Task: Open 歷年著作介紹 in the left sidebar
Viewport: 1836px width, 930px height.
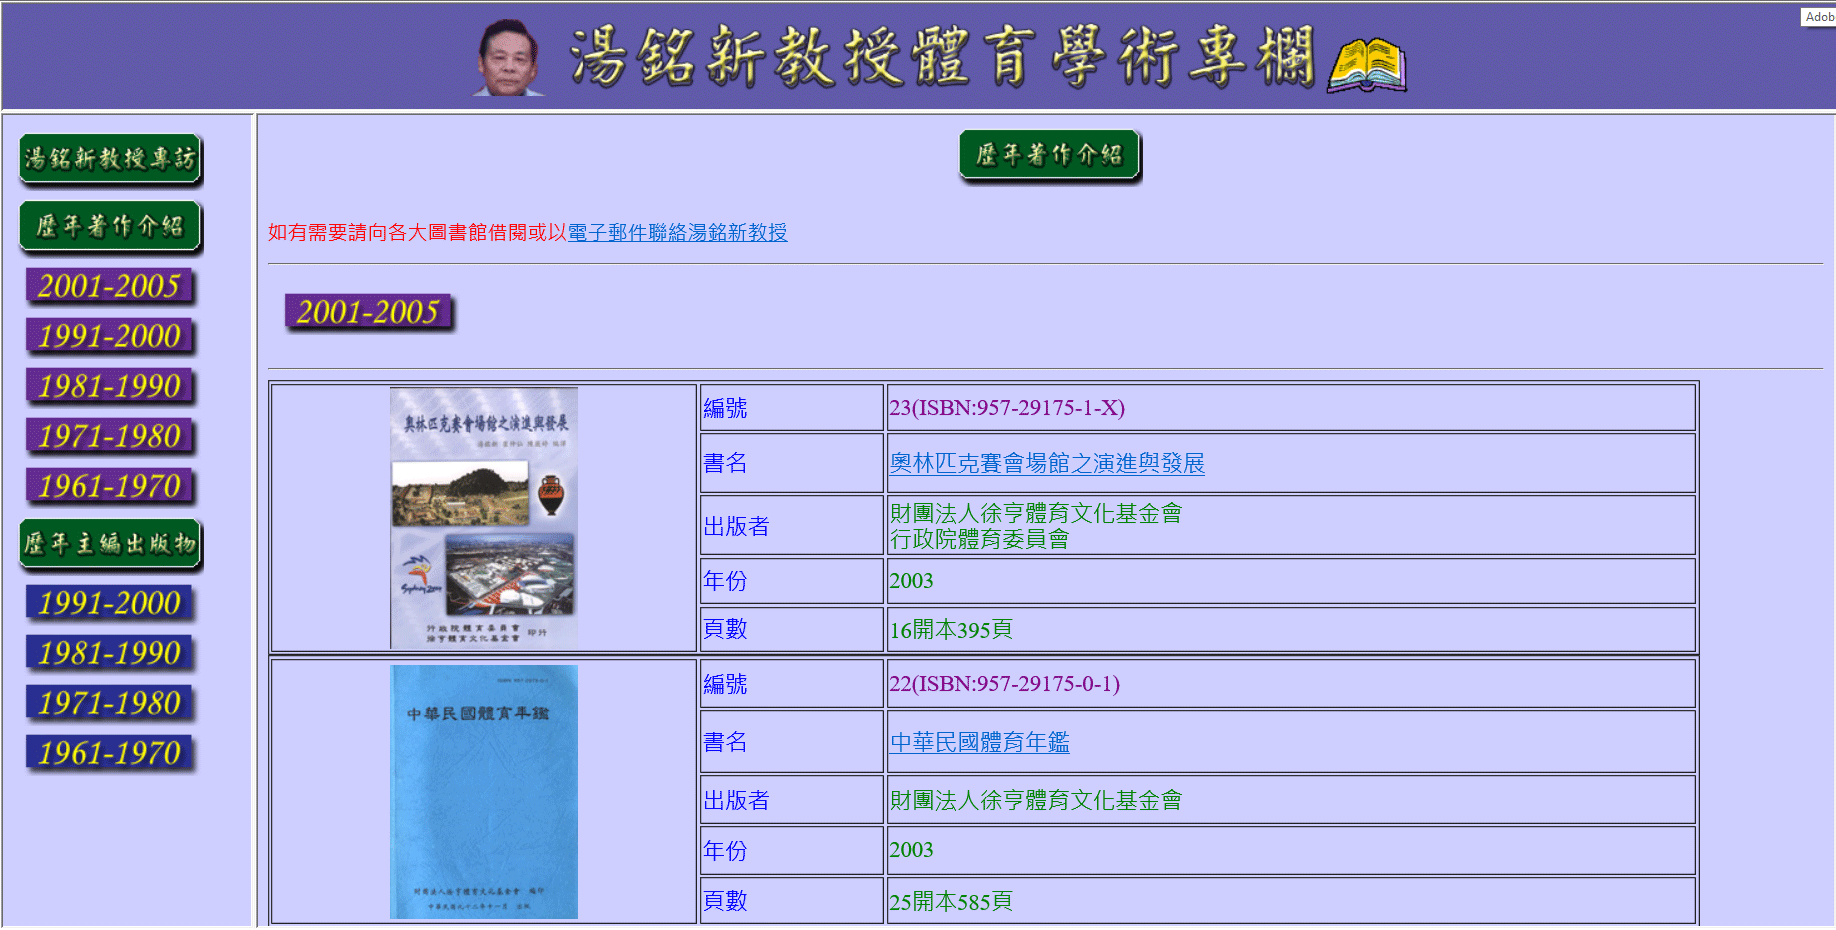Action: point(110,226)
